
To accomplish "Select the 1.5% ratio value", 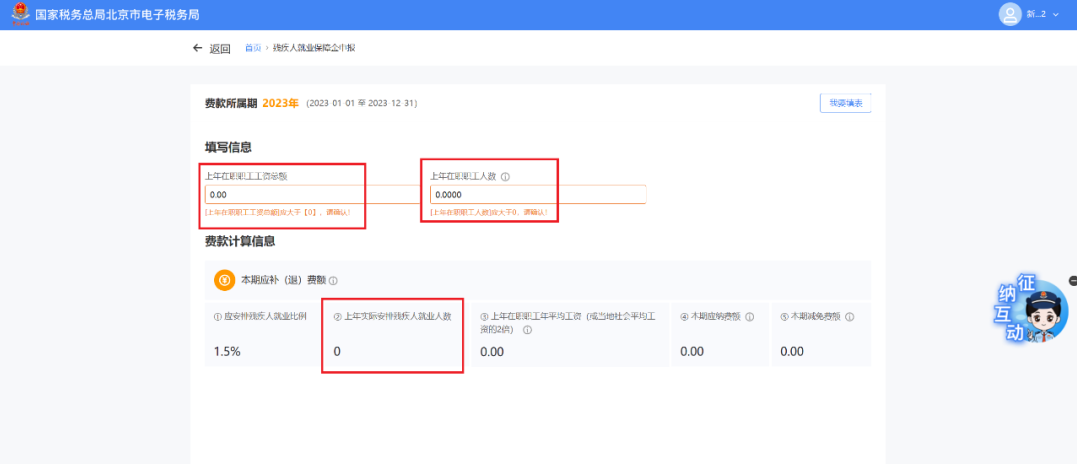I will (227, 351).
